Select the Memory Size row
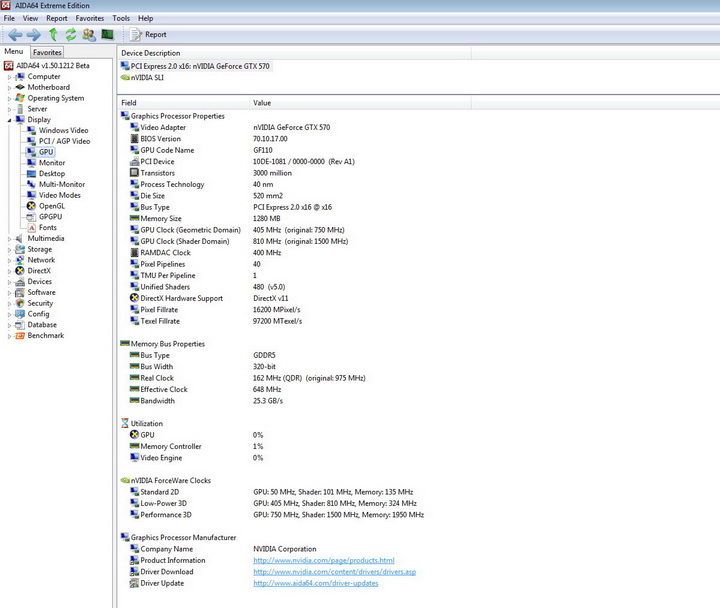Image resolution: width=720 pixels, height=608 pixels. [205, 219]
